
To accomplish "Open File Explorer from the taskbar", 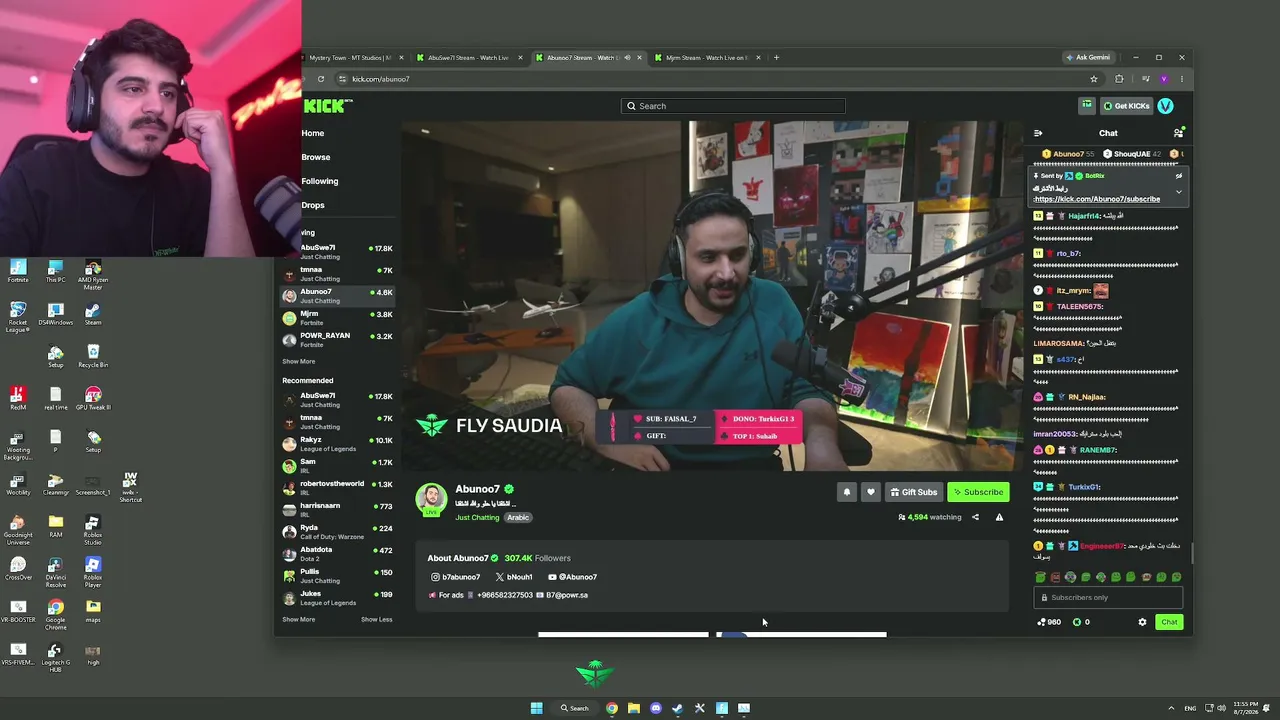I will (x=634, y=708).
